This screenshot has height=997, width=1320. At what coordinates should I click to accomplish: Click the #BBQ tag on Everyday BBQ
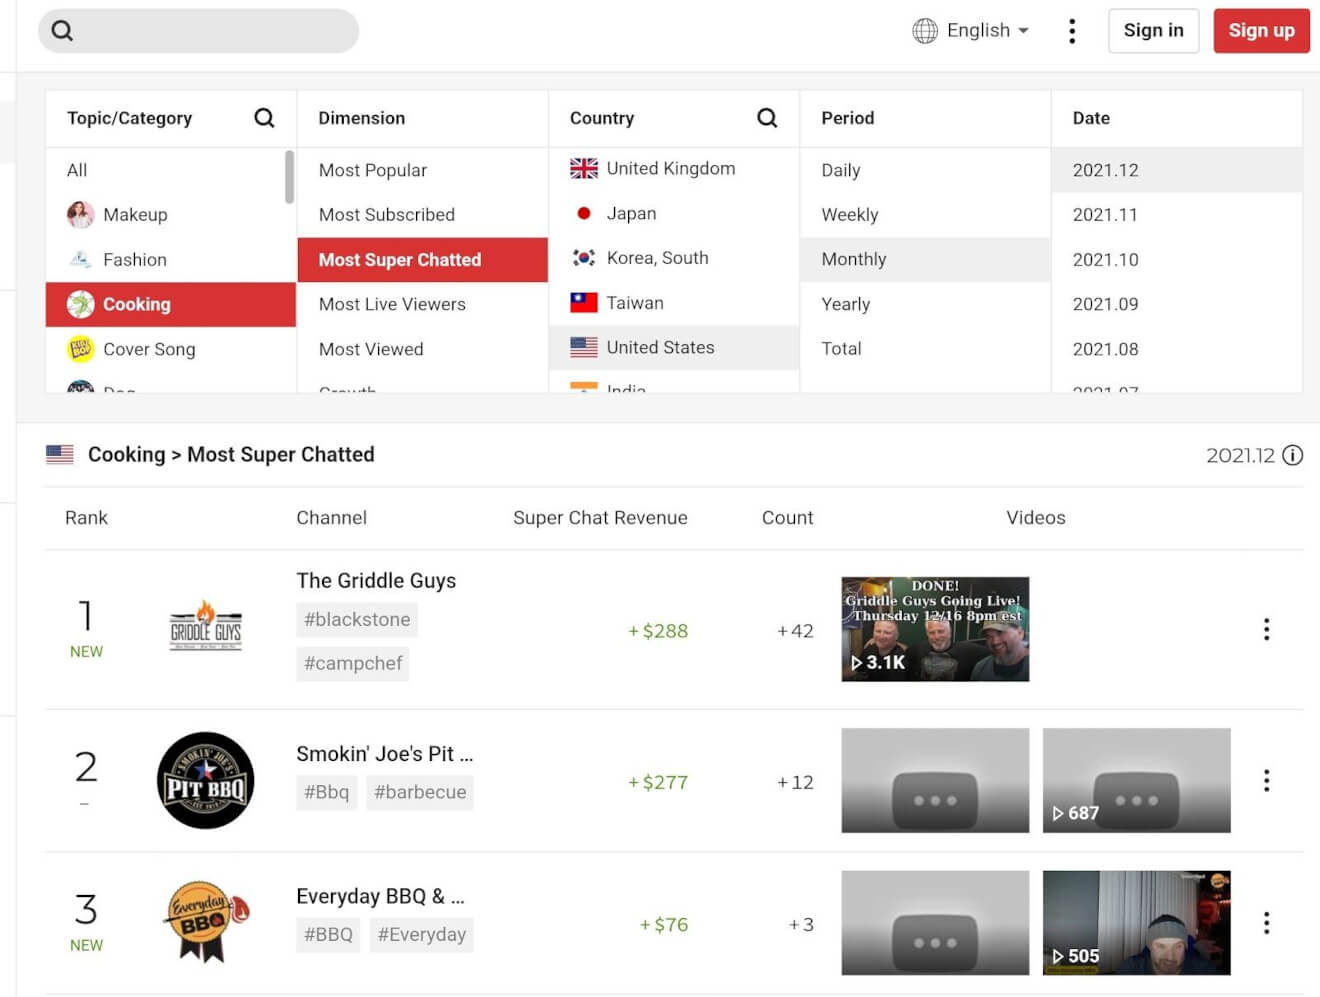pos(328,935)
